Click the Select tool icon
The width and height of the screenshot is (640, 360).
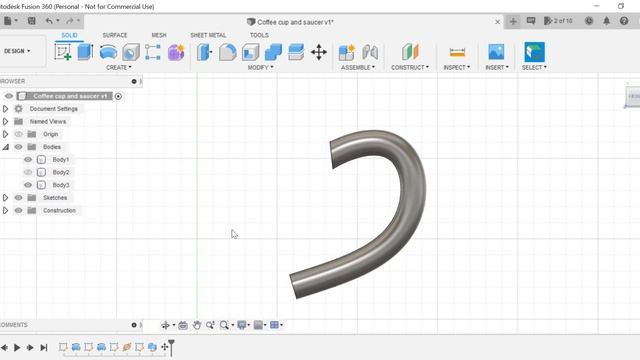point(534,52)
